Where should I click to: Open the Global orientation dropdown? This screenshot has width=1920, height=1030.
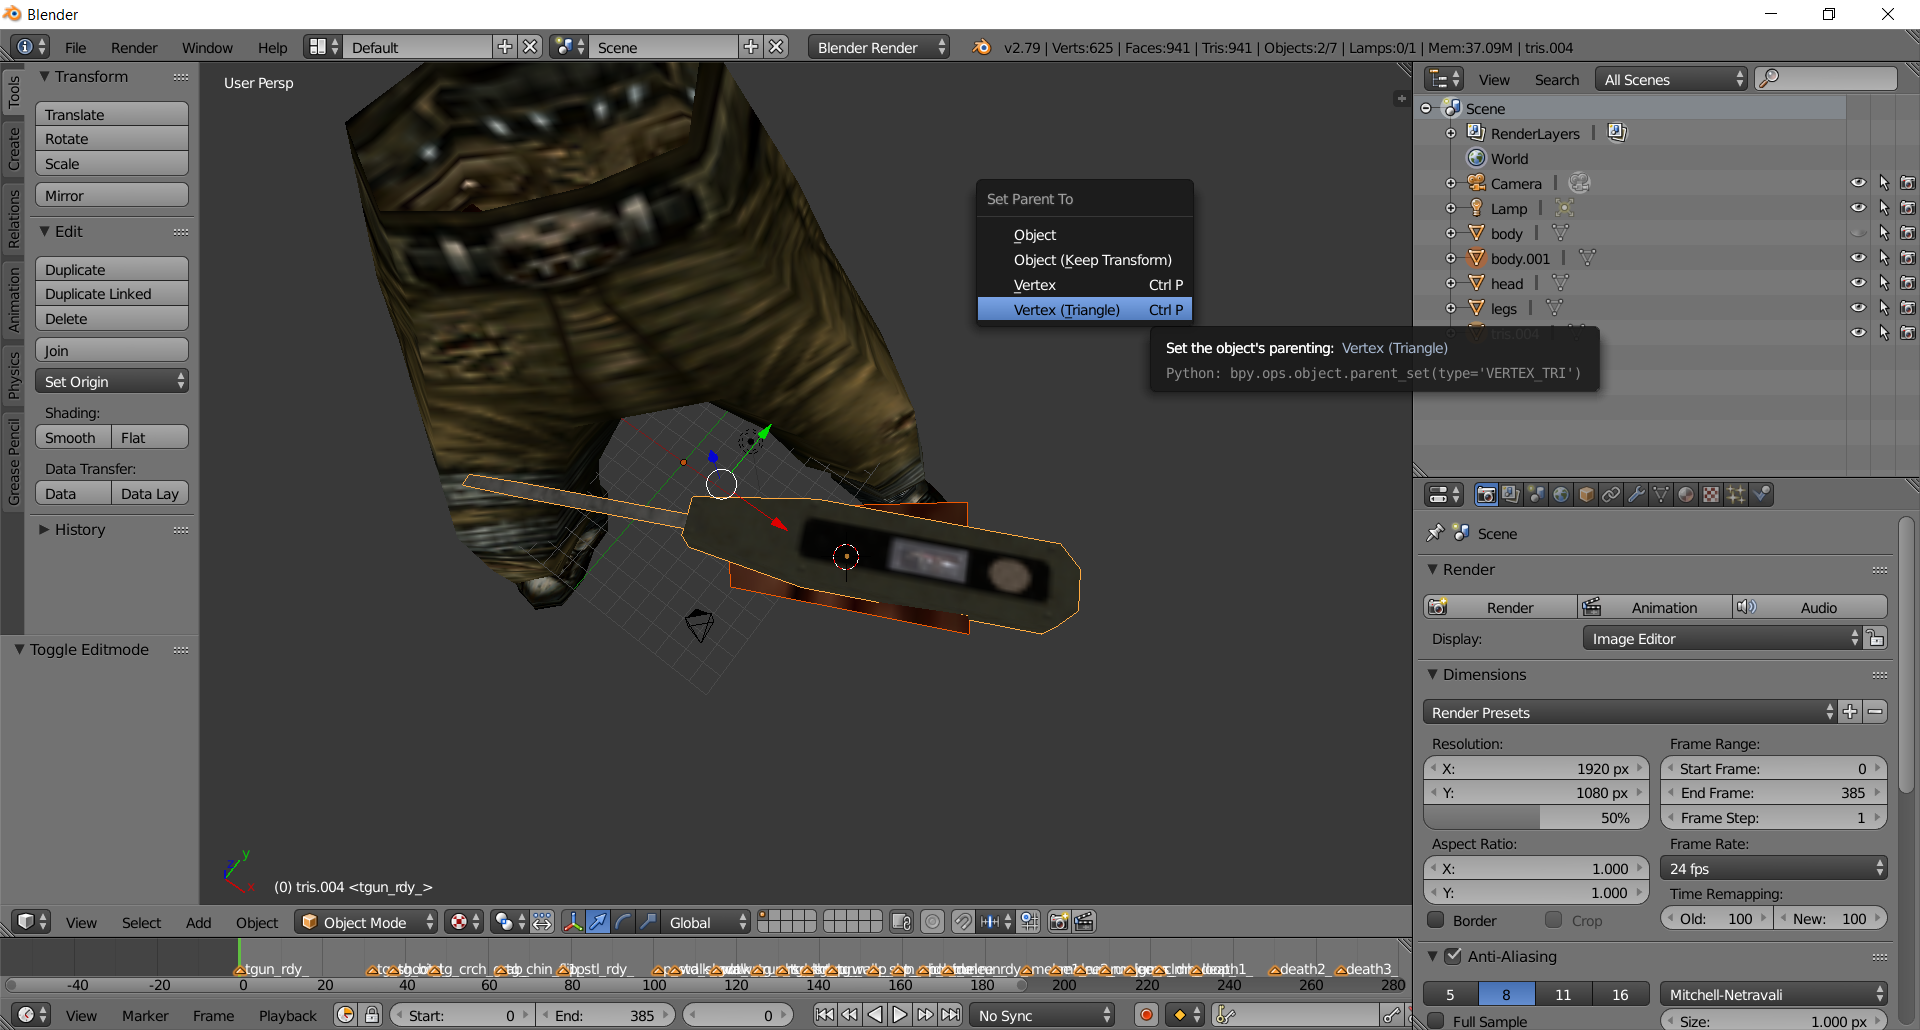click(707, 922)
